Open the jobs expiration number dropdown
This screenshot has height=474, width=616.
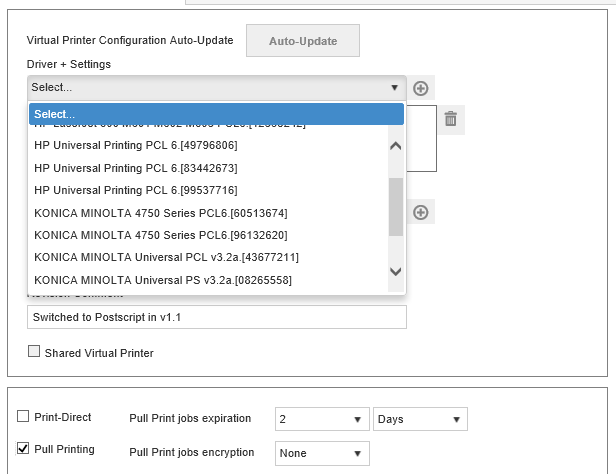[x=320, y=419]
